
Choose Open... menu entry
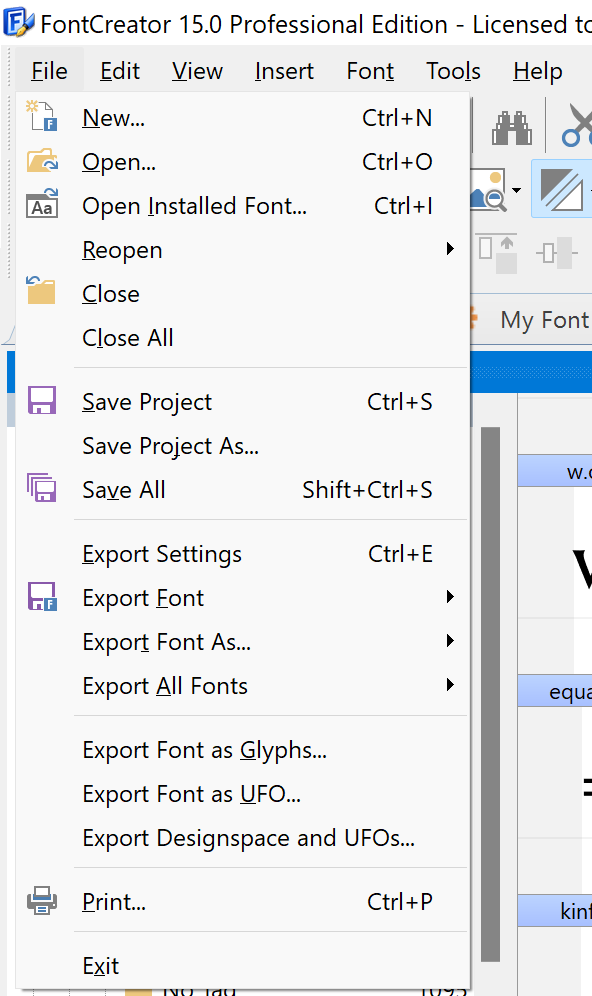click(x=243, y=162)
